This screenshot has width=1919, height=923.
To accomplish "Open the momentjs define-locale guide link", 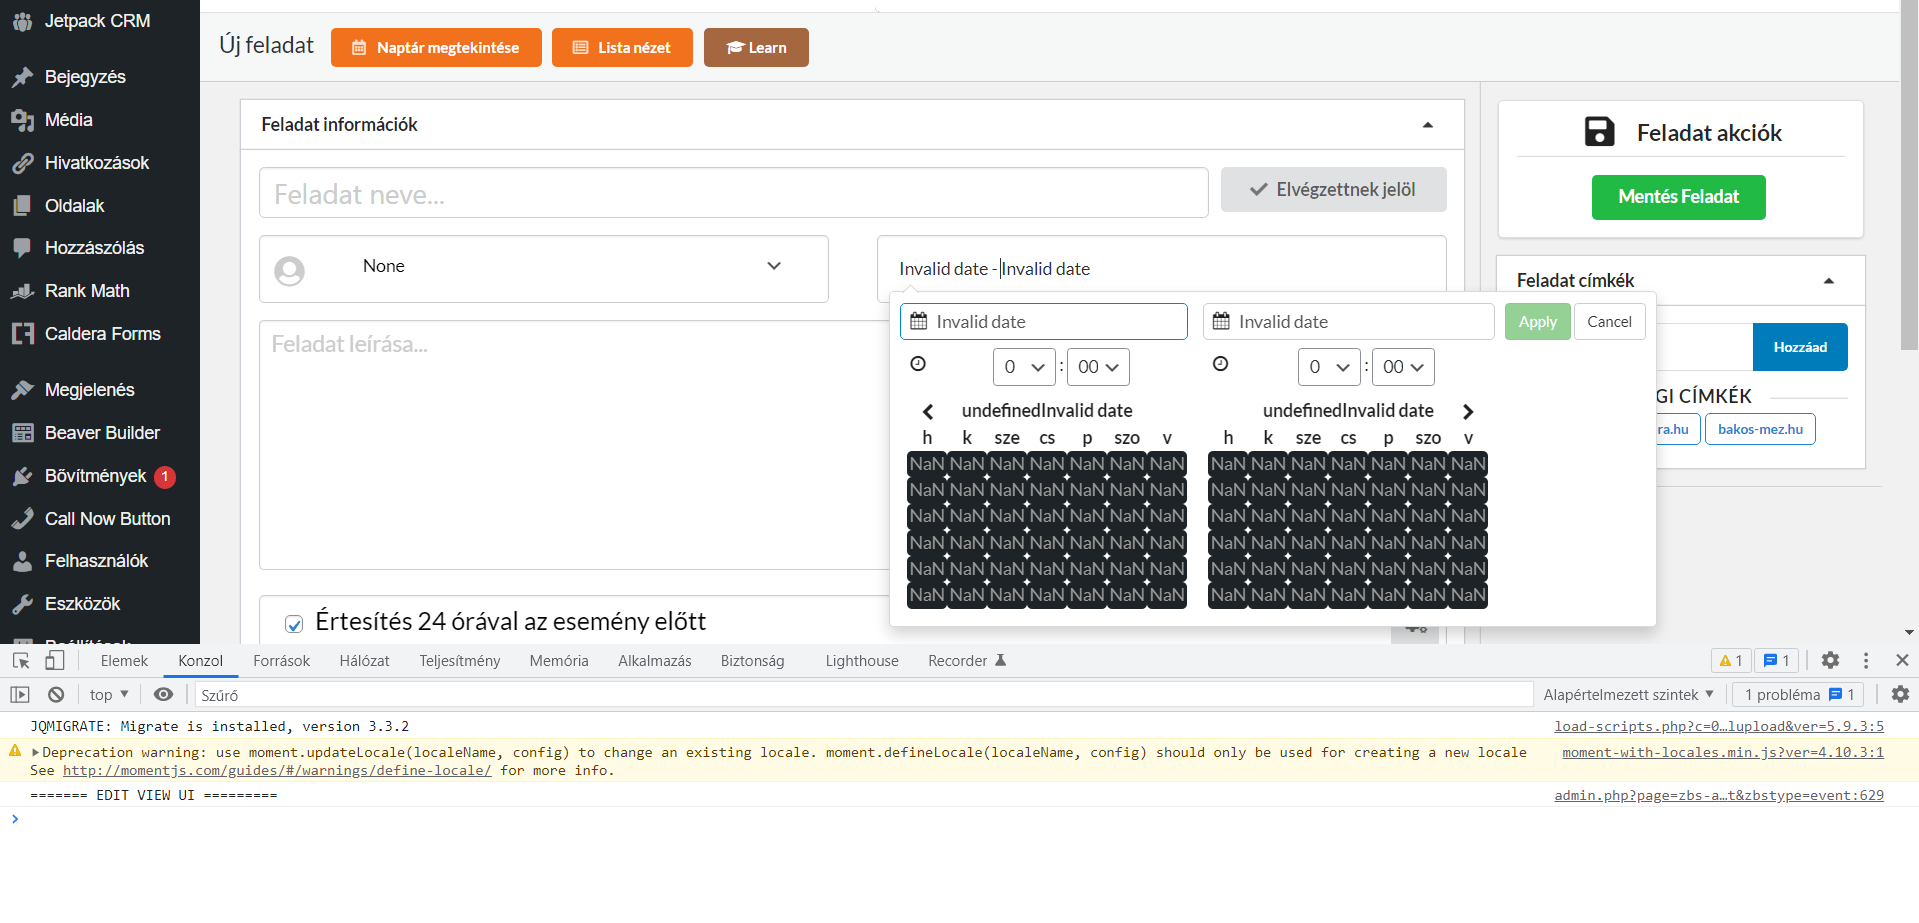I will tap(277, 771).
